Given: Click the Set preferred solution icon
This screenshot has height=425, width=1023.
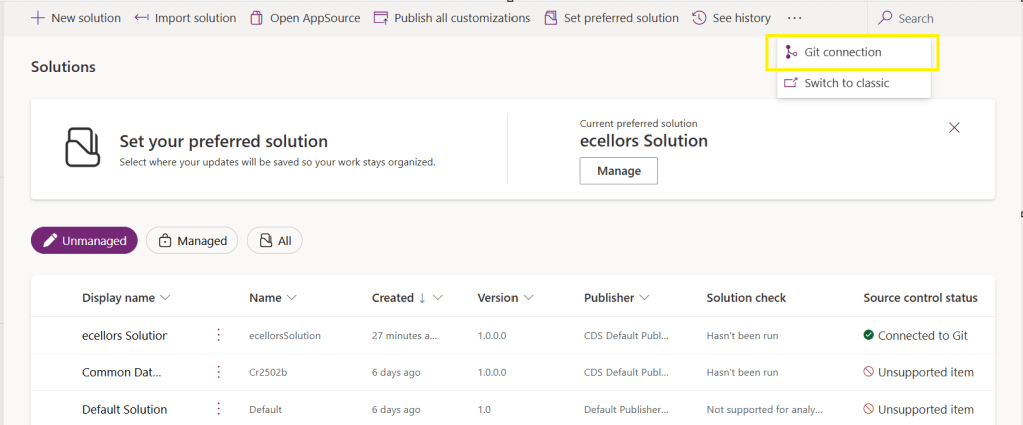Looking at the screenshot, I should tap(550, 18).
